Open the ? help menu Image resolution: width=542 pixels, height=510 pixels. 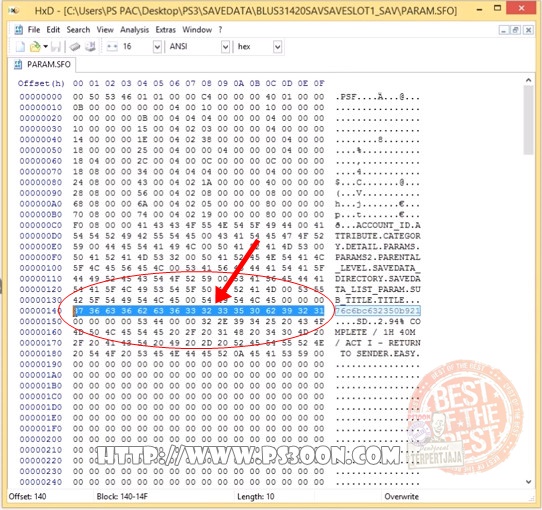point(220,30)
